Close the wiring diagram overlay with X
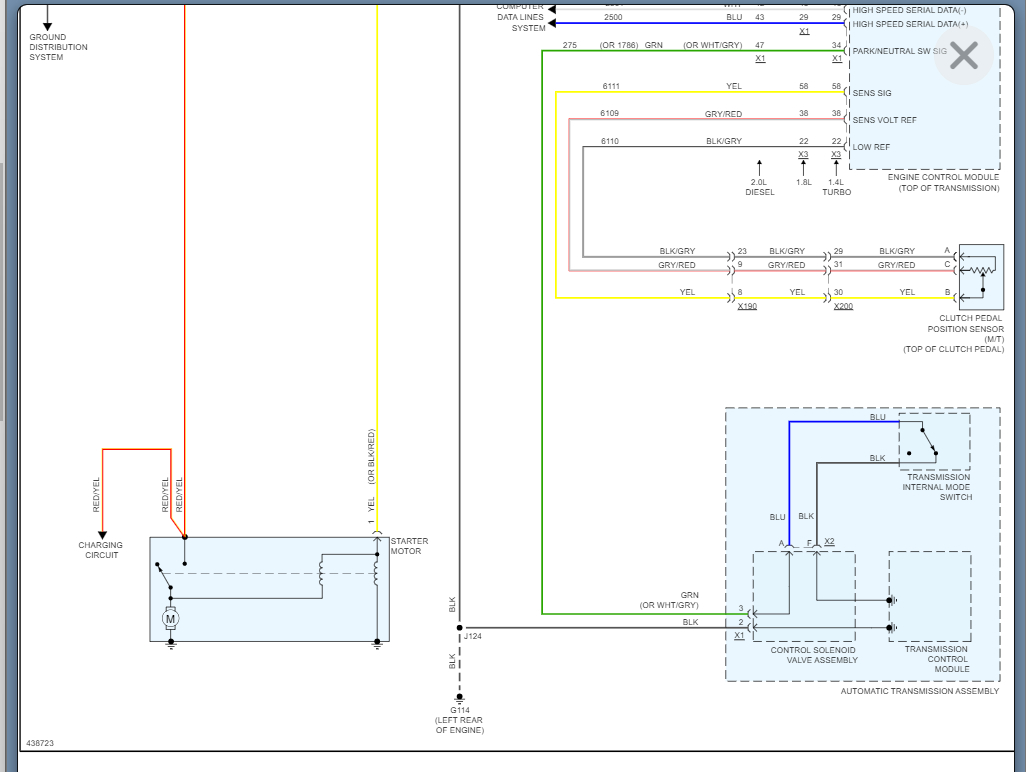 964,56
